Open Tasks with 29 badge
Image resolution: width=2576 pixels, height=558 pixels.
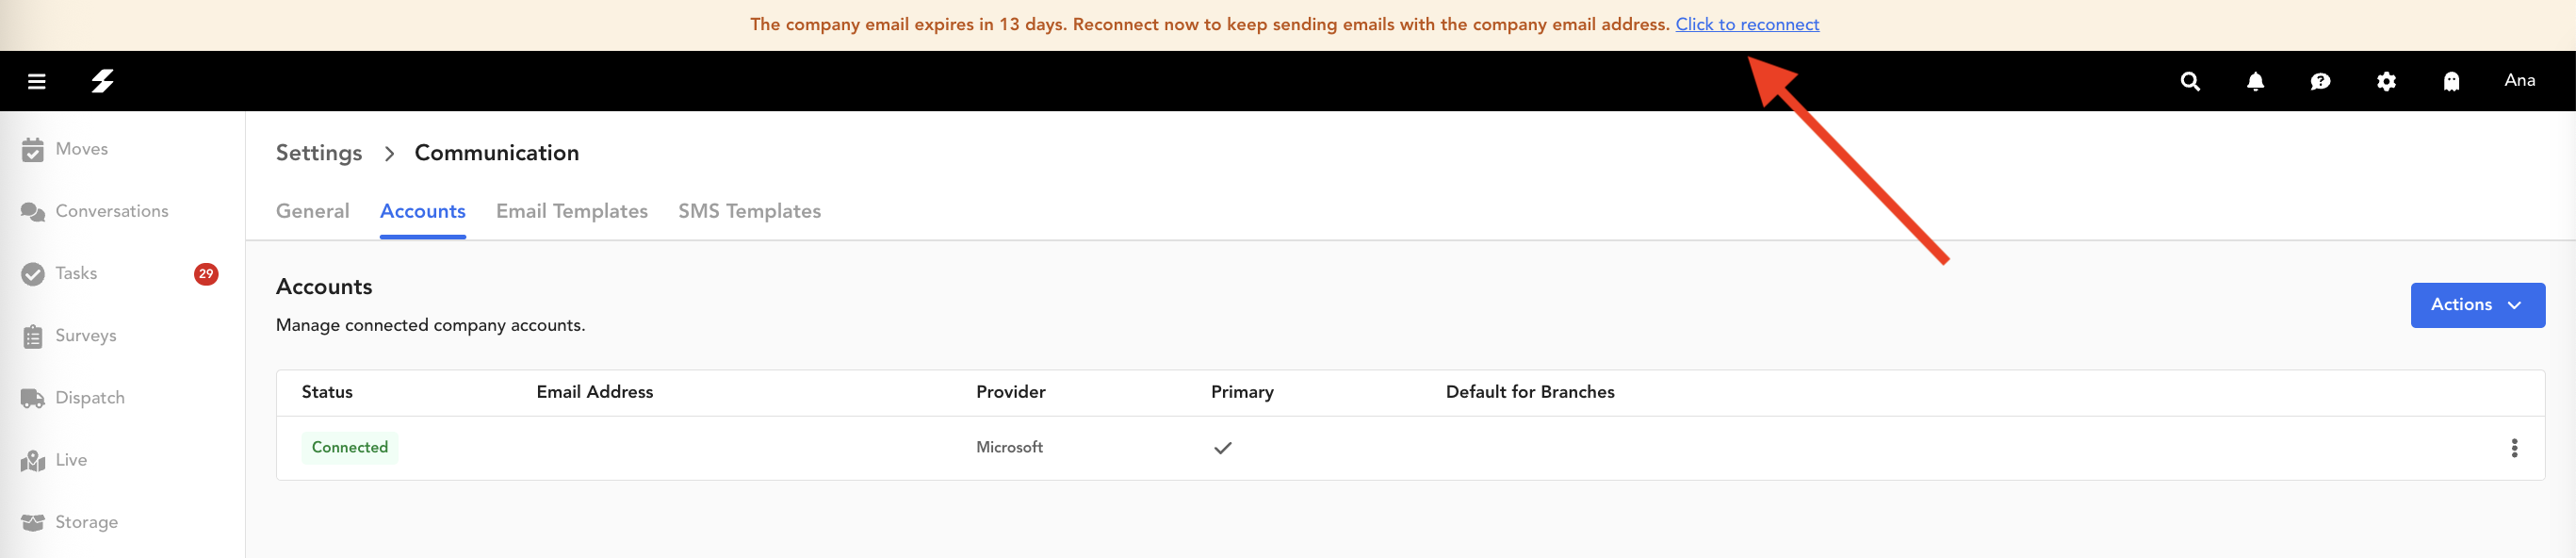76,273
